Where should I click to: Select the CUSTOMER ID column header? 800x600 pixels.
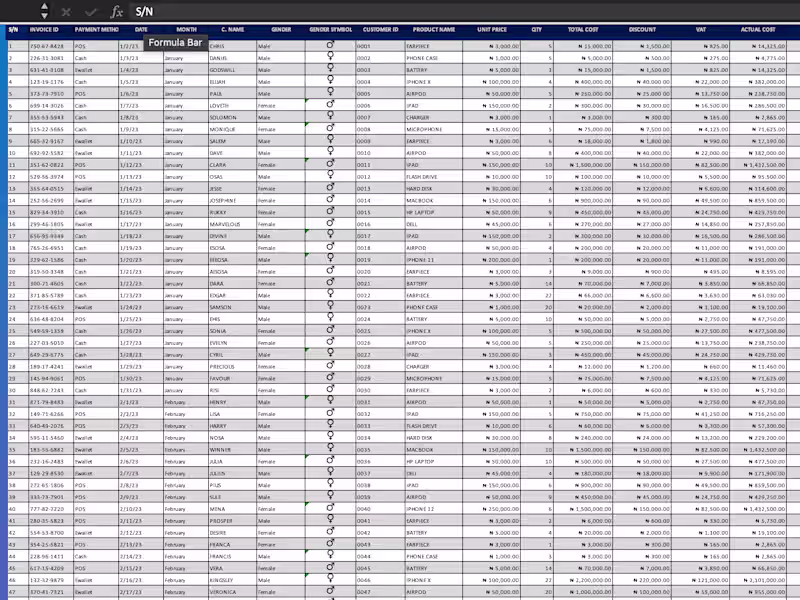(x=381, y=30)
